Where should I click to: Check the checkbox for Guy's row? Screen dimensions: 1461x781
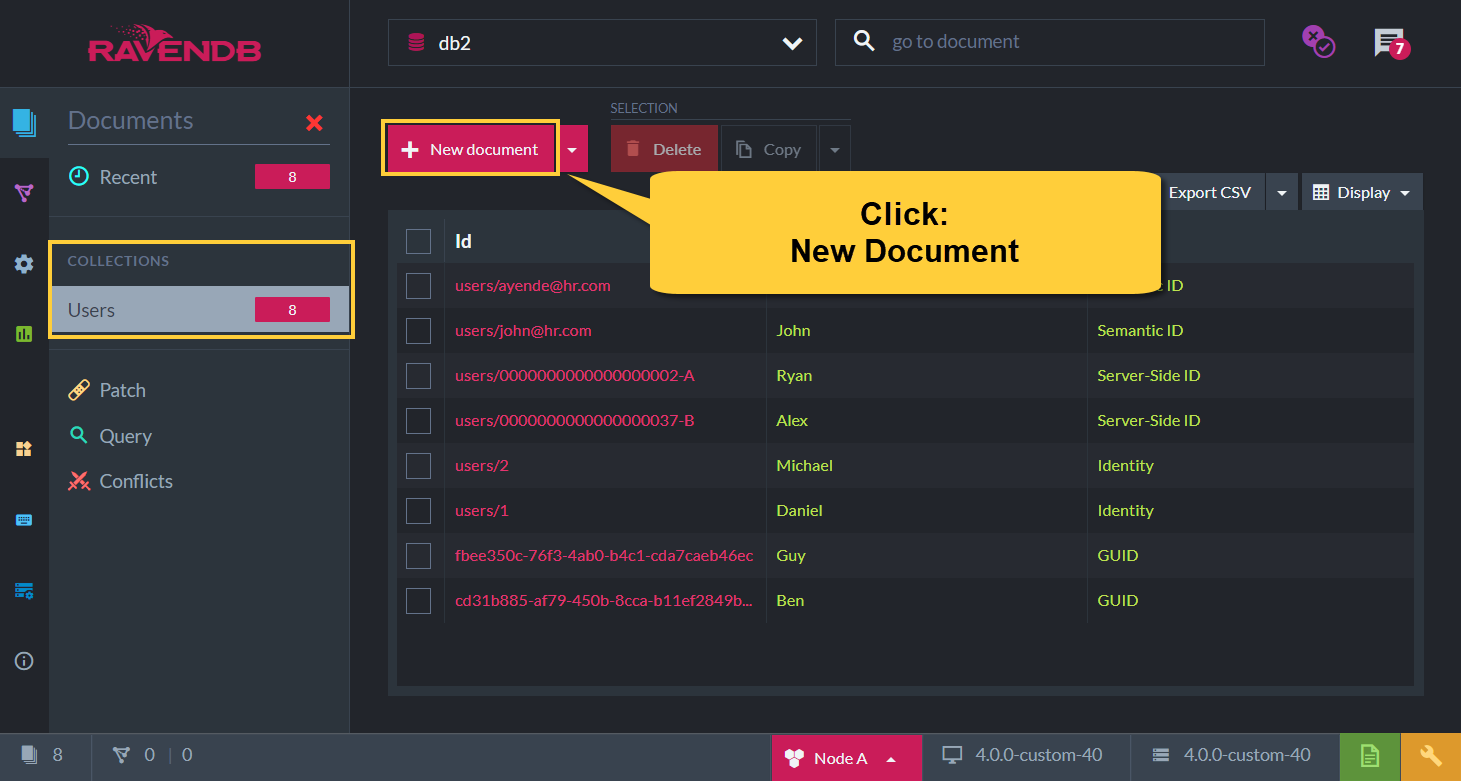click(x=418, y=556)
